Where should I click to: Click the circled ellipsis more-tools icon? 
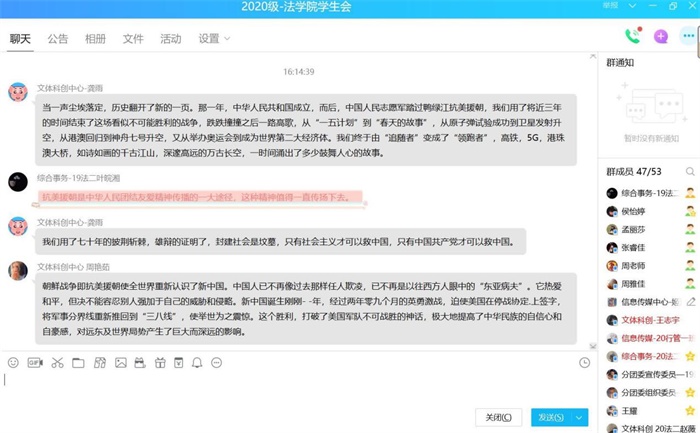(x=217, y=363)
